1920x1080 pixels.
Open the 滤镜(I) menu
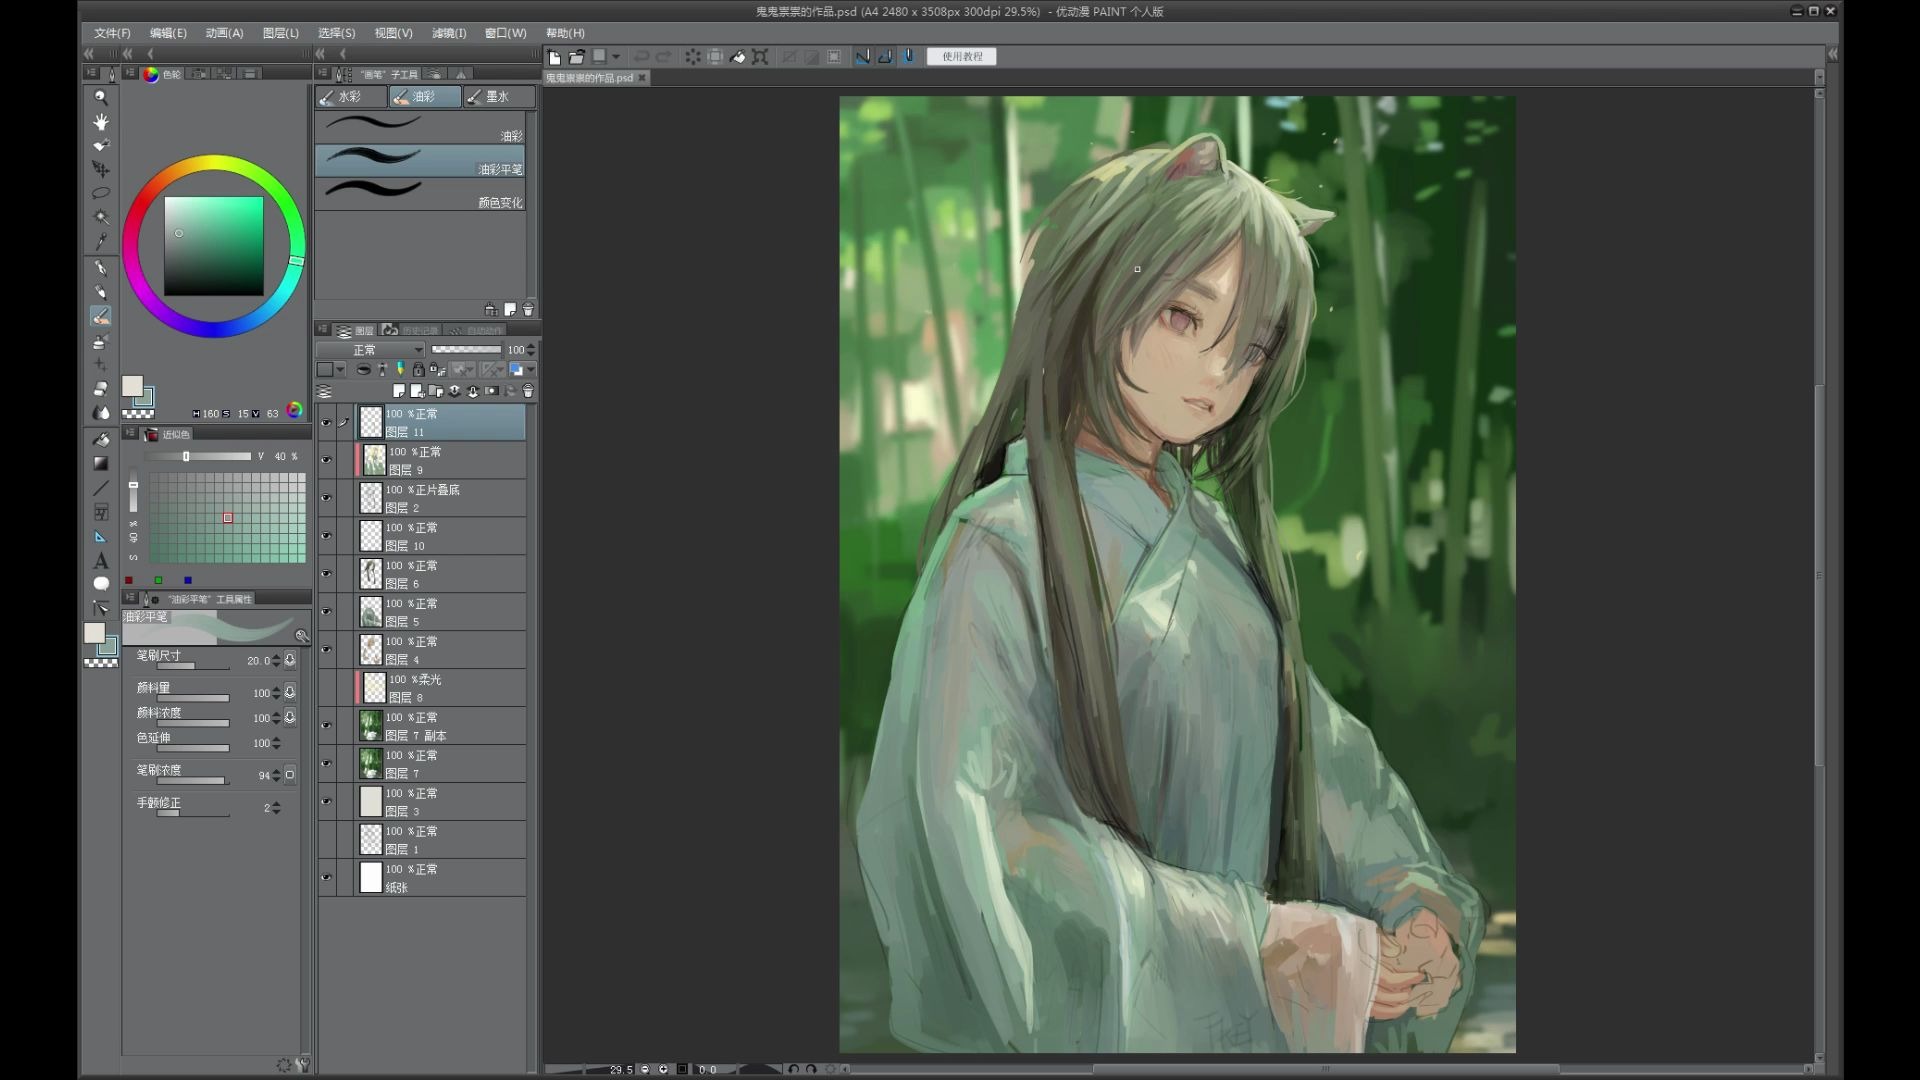coord(449,33)
